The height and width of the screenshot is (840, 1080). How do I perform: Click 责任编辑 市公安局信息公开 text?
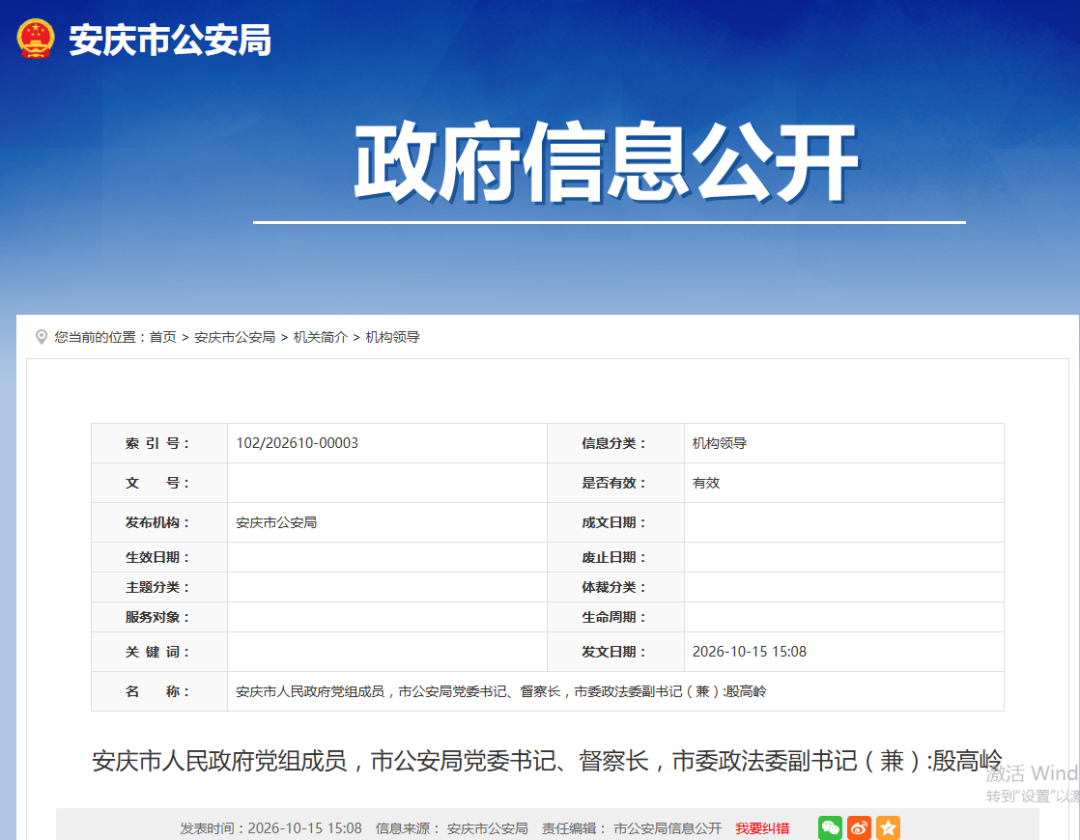click(632, 828)
